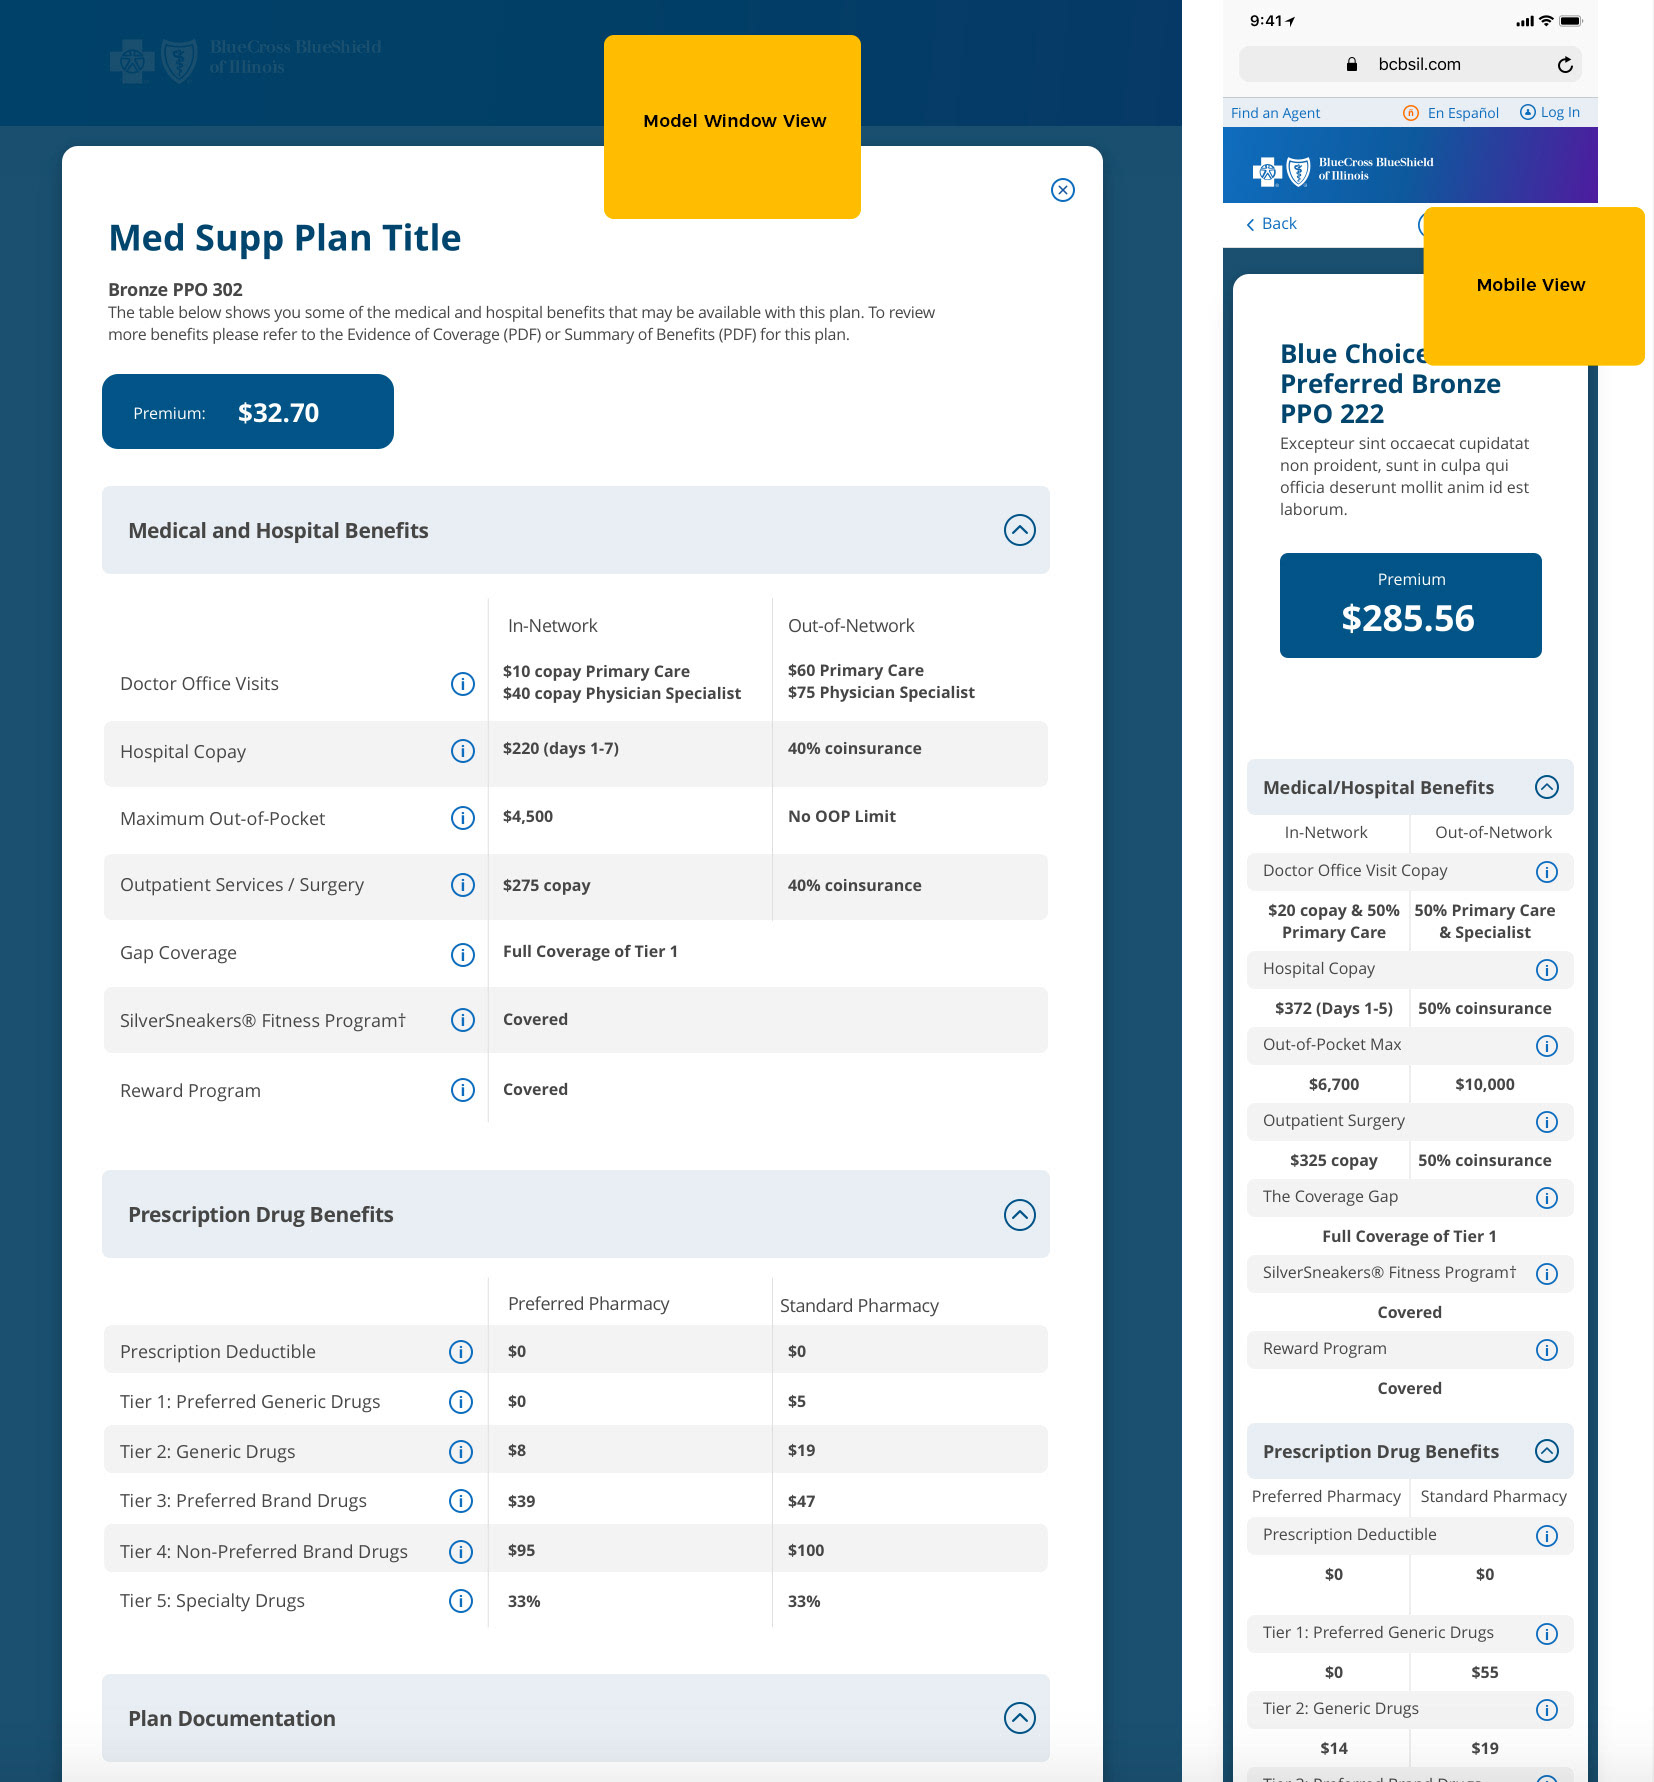The height and width of the screenshot is (1782, 1654).
Task: Go Back in mobile view
Action: point(1271,224)
